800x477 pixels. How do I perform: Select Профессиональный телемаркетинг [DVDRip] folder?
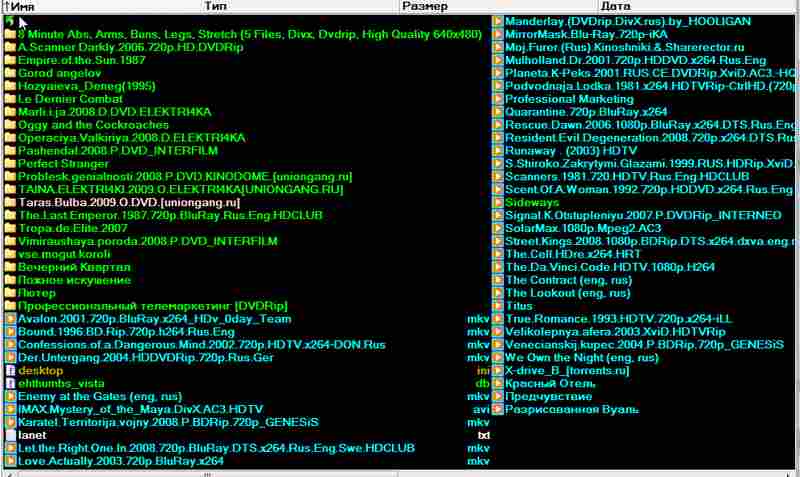[x=153, y=306]
